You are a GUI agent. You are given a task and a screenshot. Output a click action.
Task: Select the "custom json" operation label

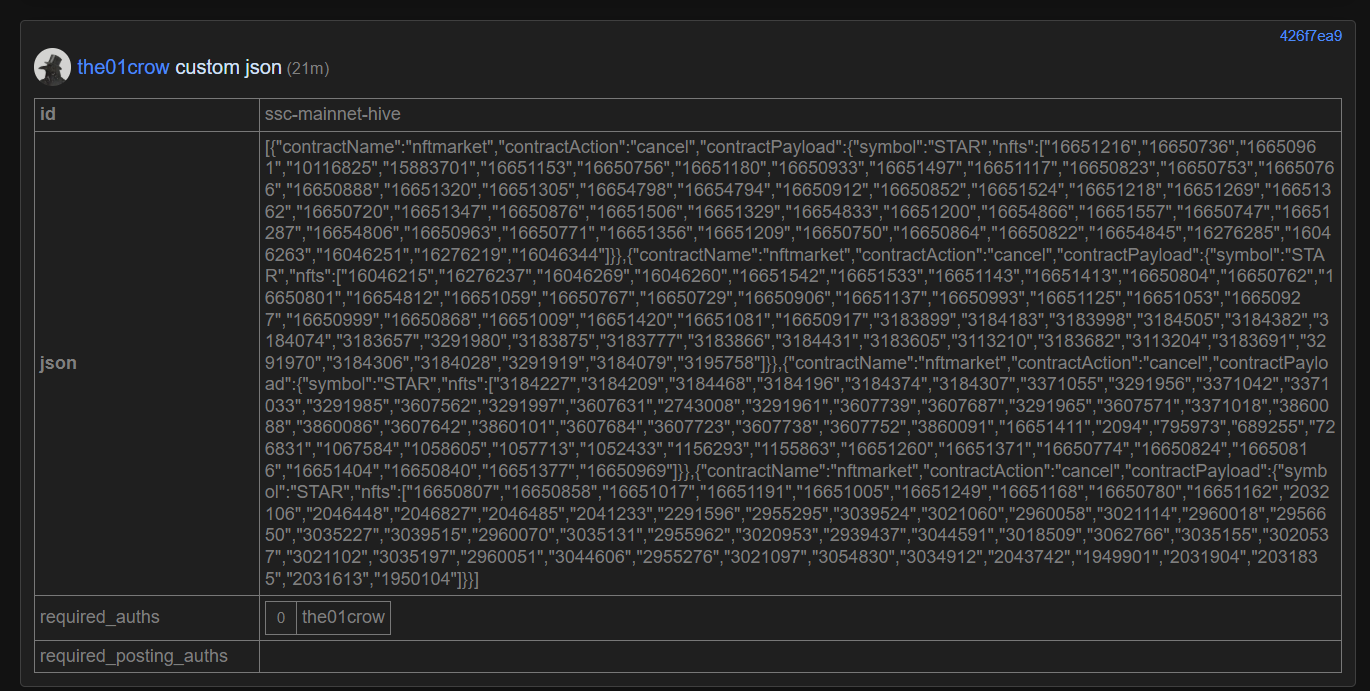click(229, 68)
